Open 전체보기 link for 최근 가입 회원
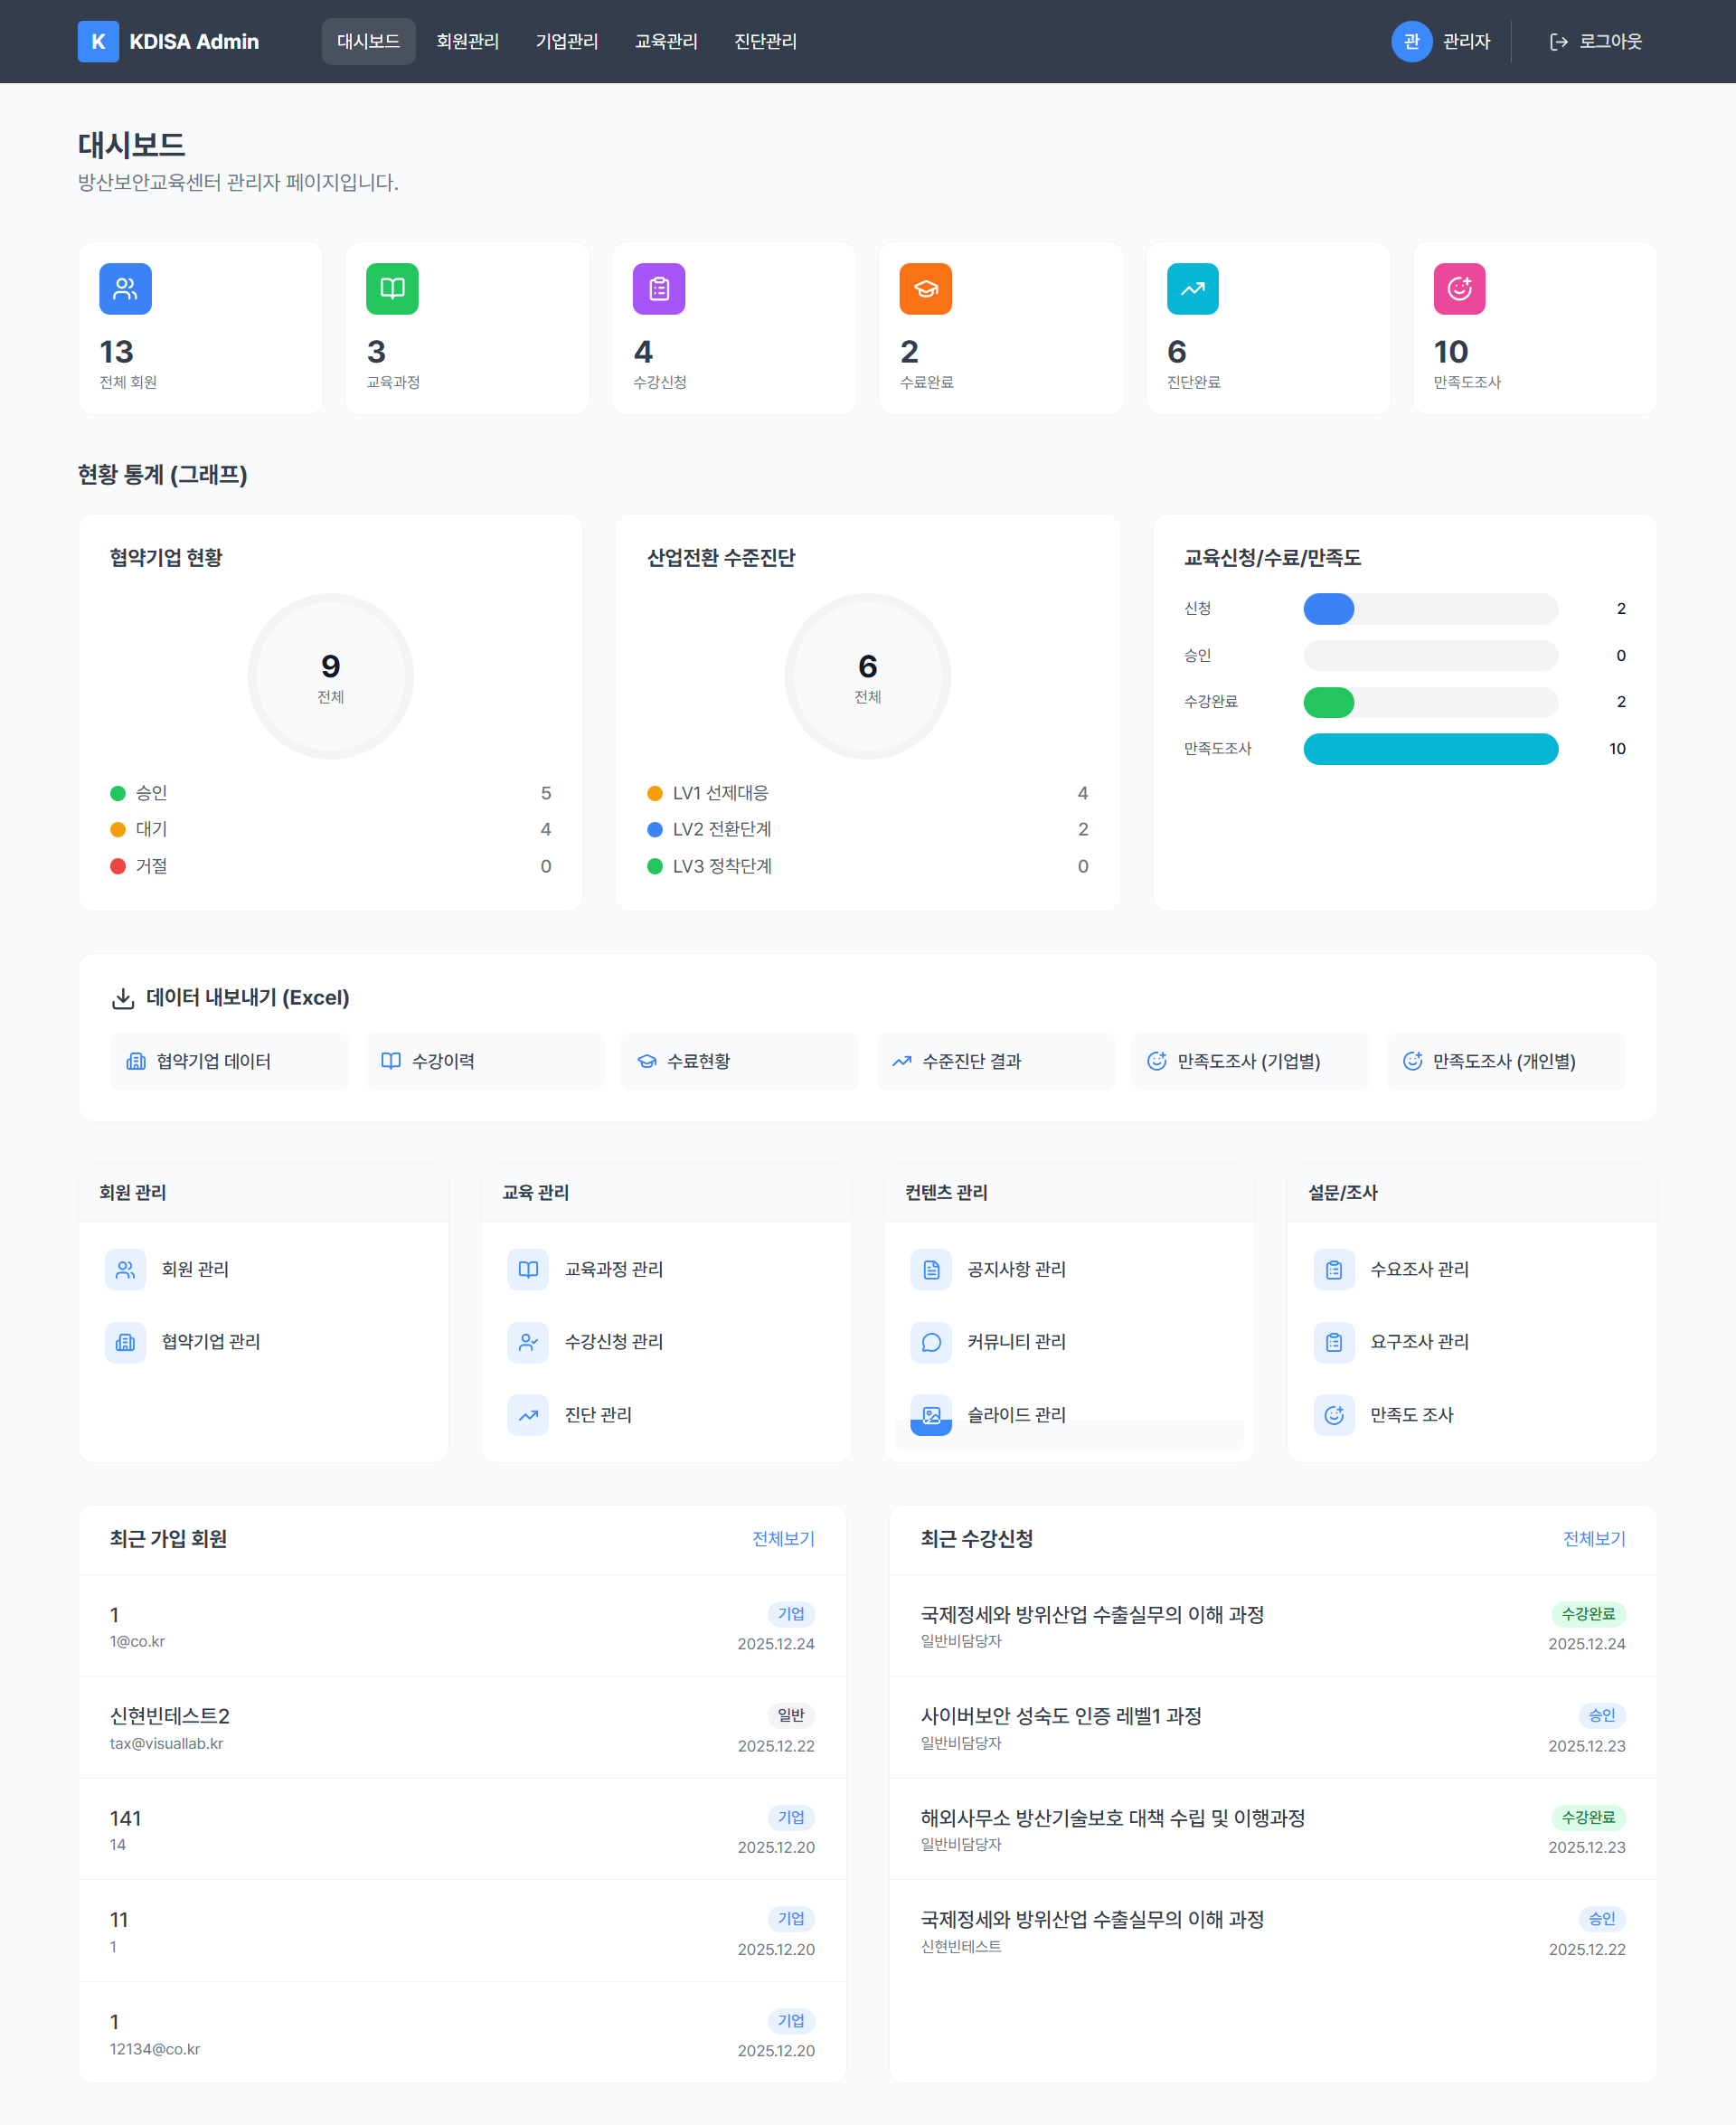1736x2125 pixels. [x=782, y=1538]
